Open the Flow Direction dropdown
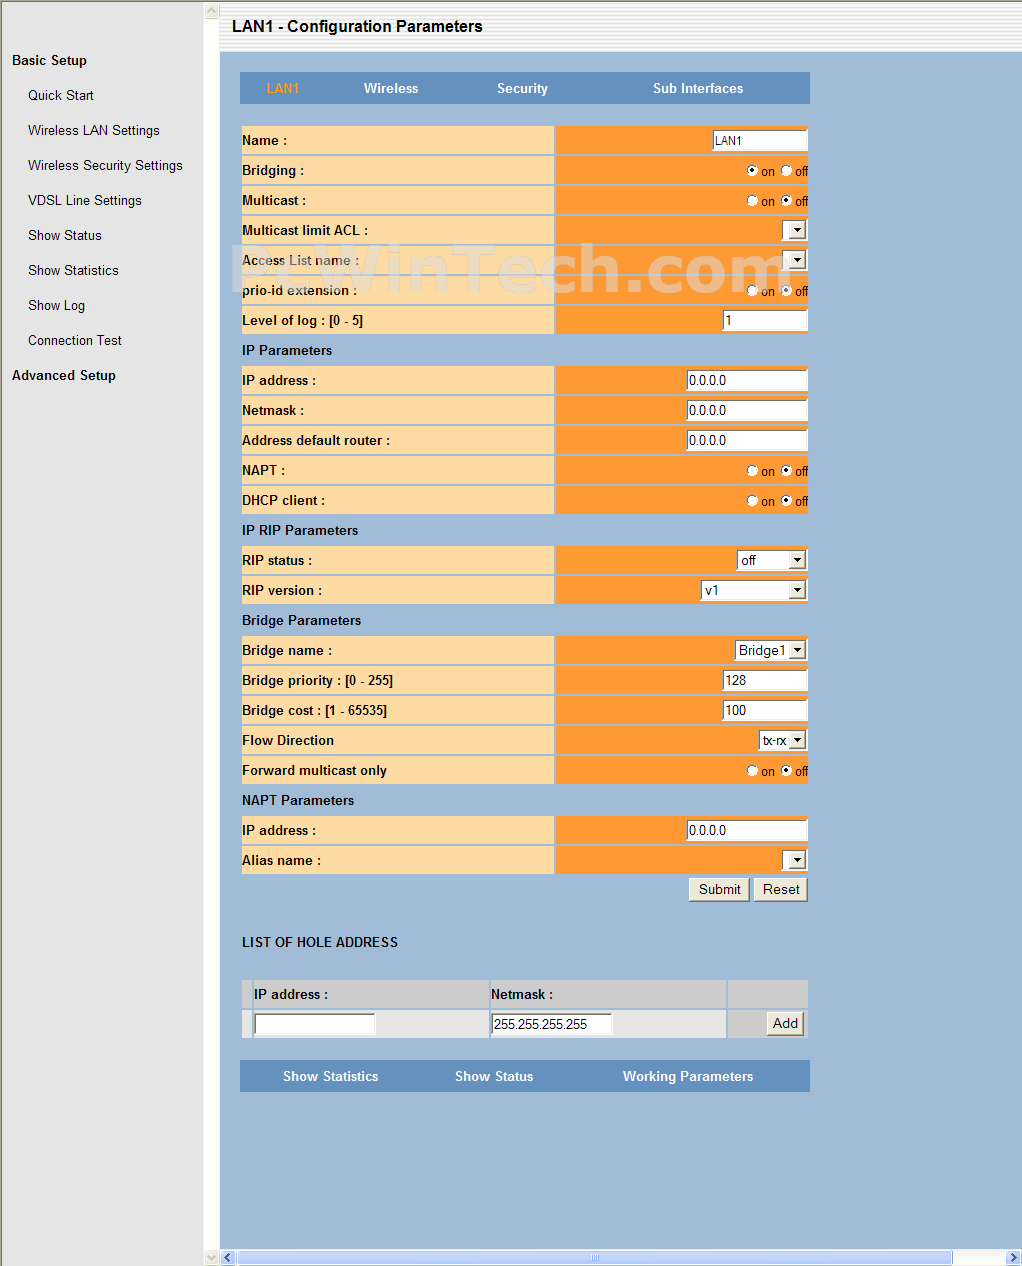 (x=782, y=740)
